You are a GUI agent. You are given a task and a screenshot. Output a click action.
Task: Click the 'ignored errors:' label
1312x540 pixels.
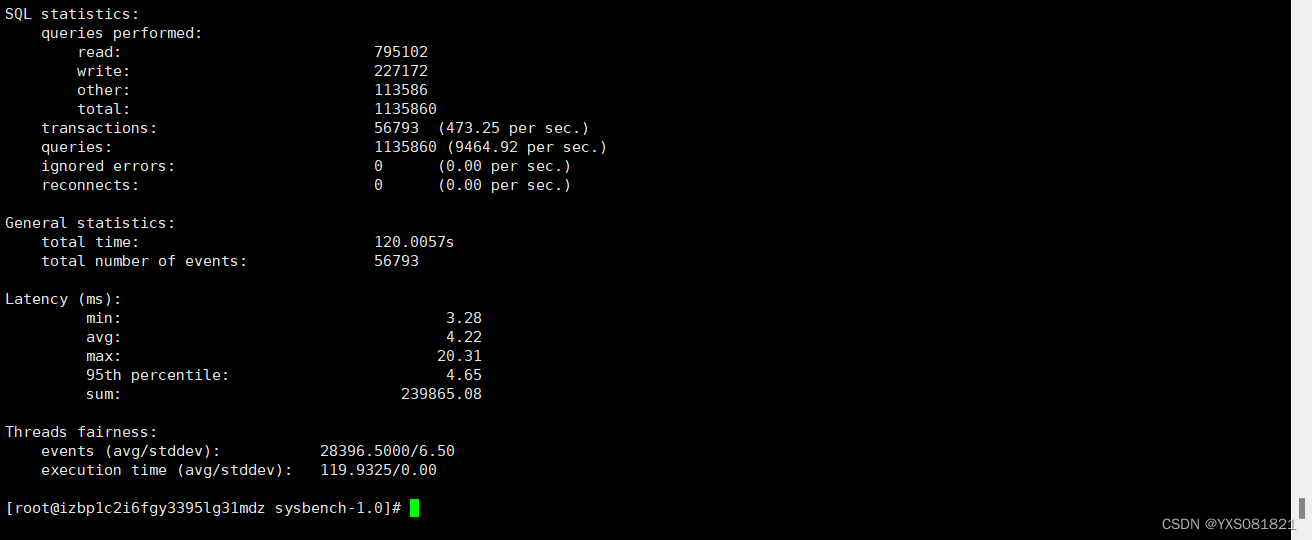[108, 166]
